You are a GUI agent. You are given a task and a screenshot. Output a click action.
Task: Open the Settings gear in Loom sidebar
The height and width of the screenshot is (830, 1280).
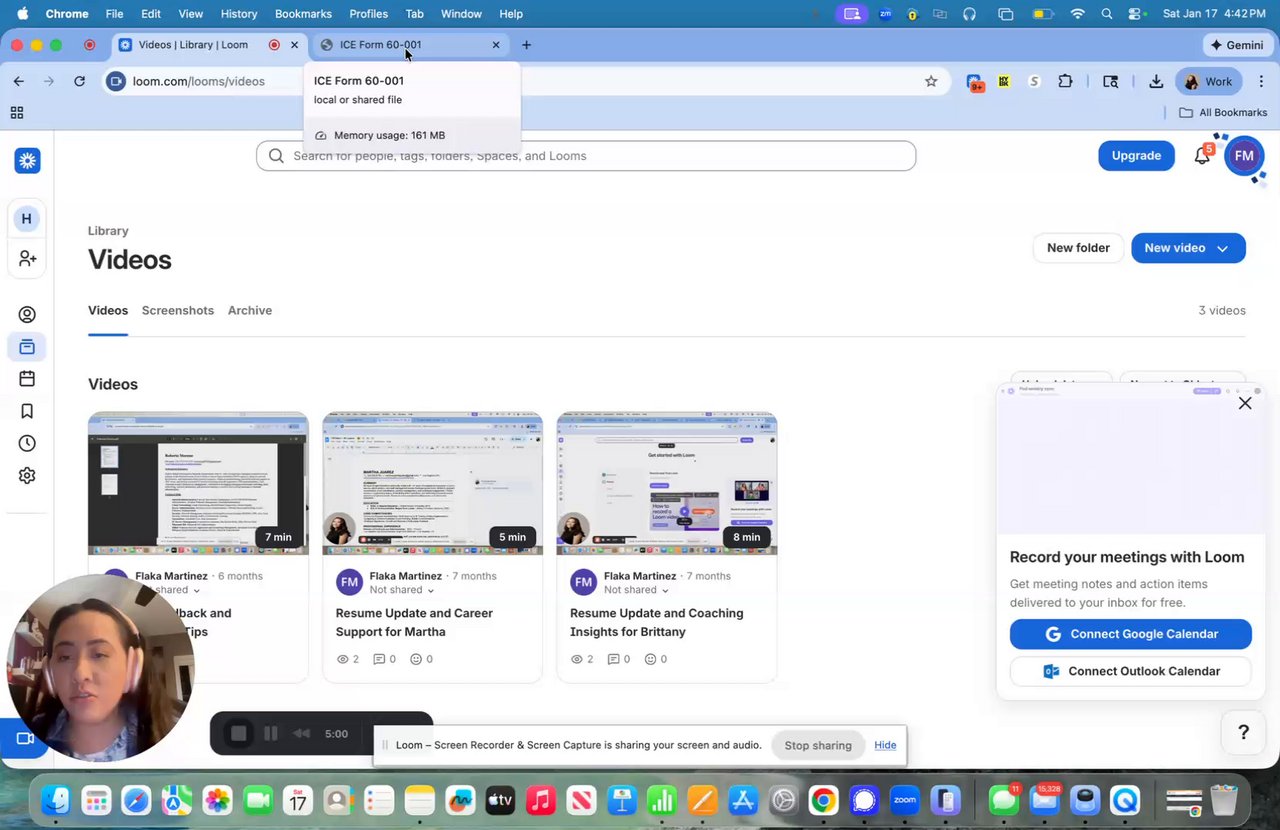click(27, 476)
